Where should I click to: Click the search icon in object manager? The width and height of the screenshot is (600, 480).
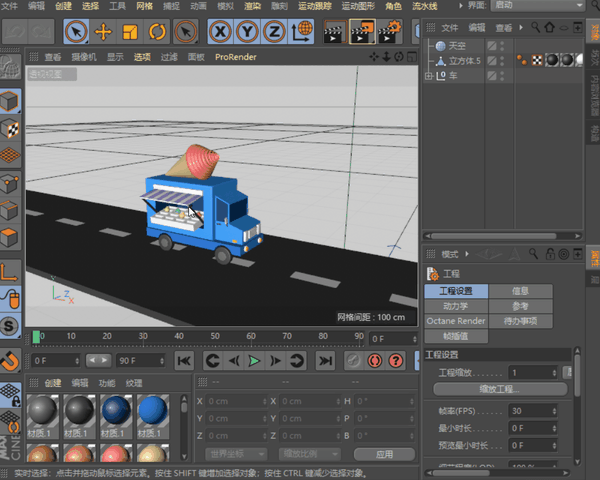point(533,27)
